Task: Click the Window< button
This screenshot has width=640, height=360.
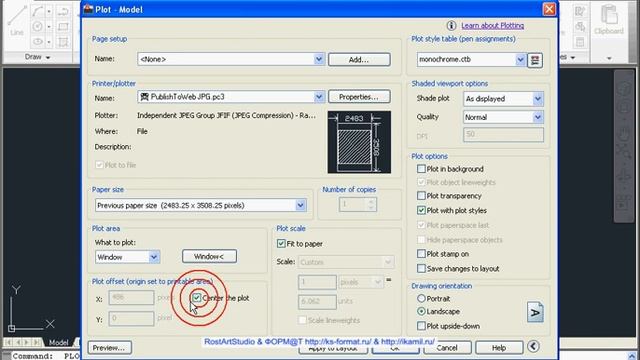Action: [209, 256]
